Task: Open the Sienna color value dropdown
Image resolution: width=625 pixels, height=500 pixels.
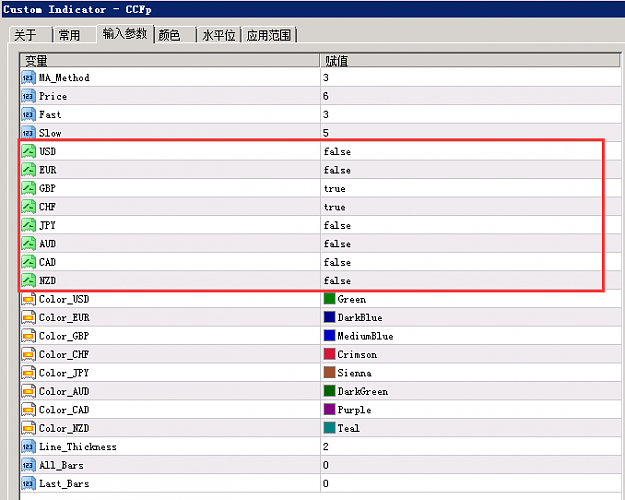Action: tap(470, 373)
